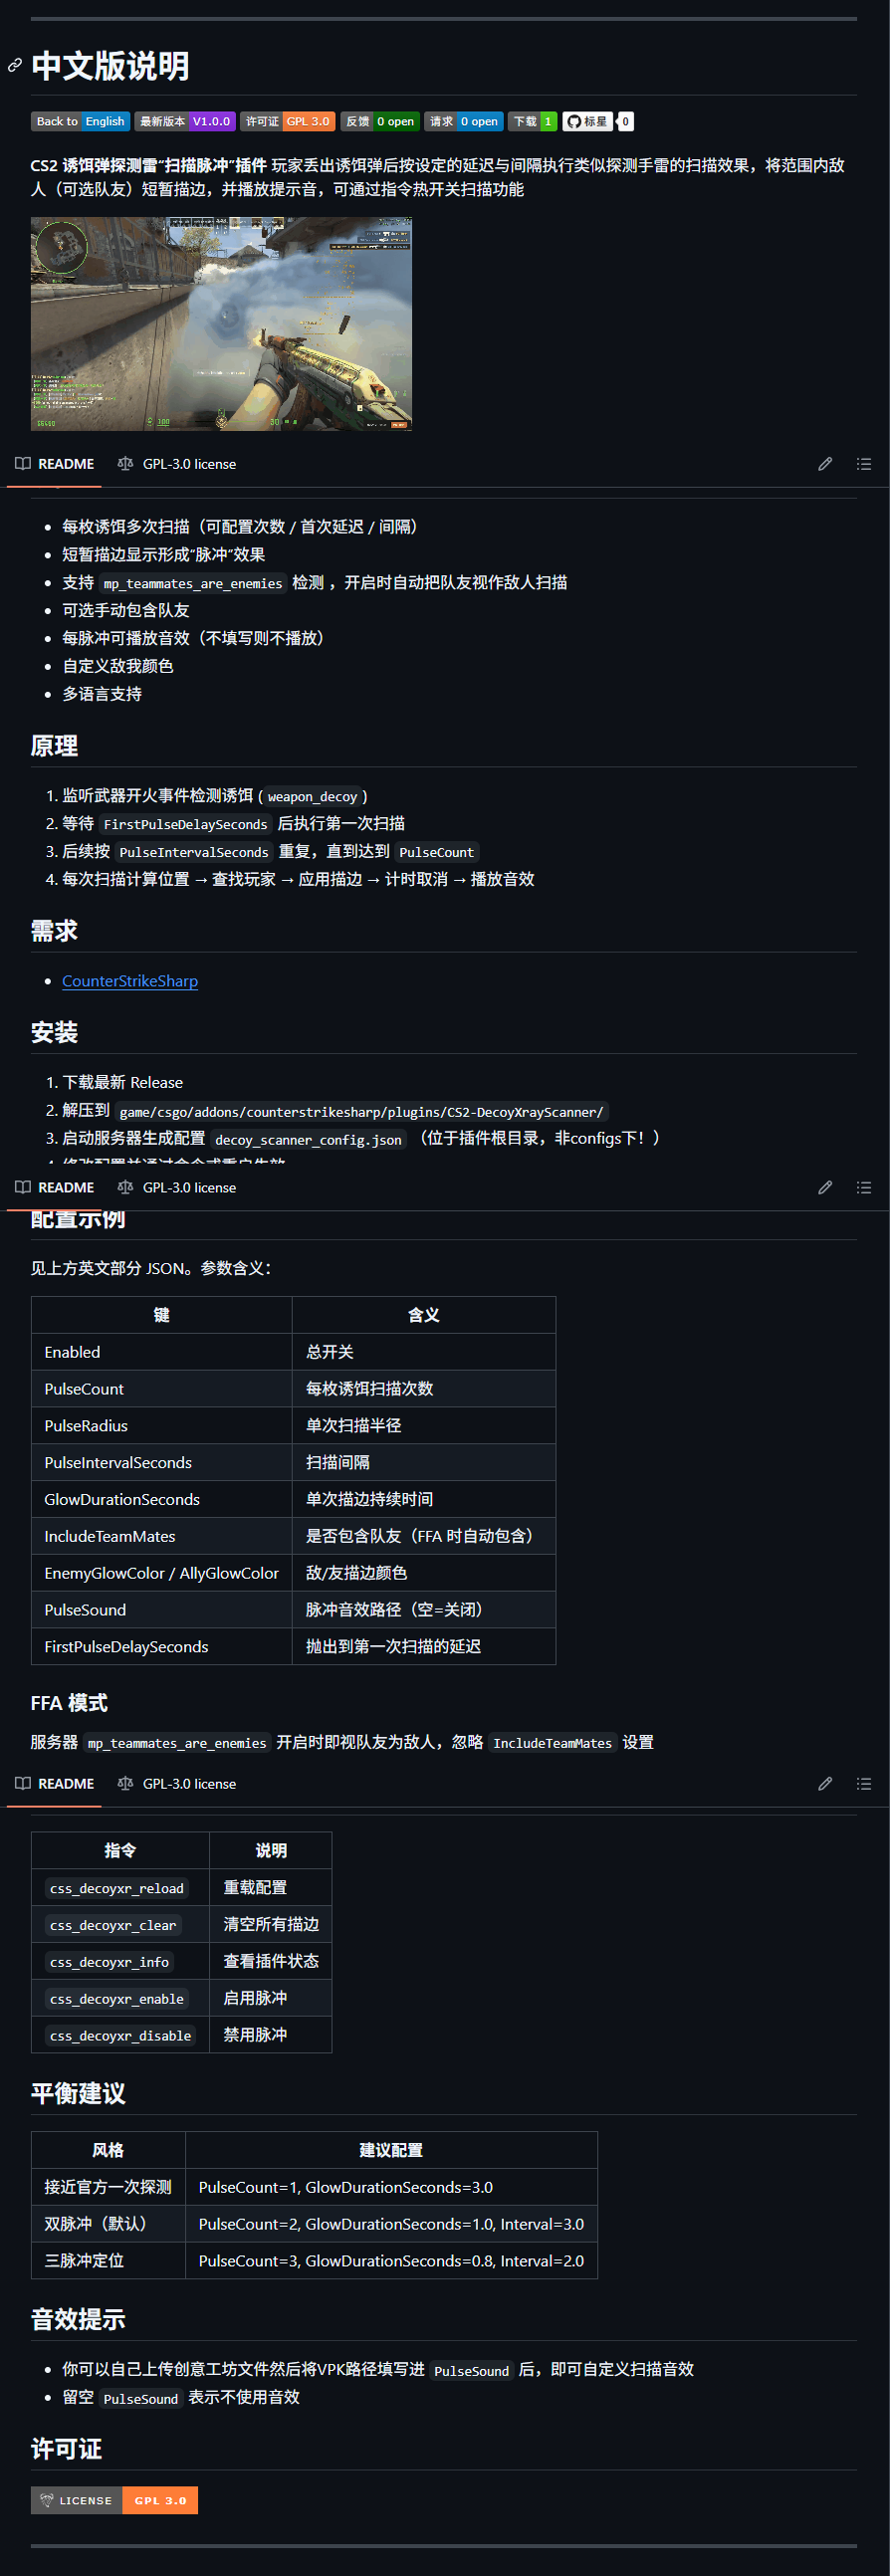Open the 最新版本 V1.0.0 badge
Image resolution: width=890 pixels, height=2576 pixels.
[185, 122]
